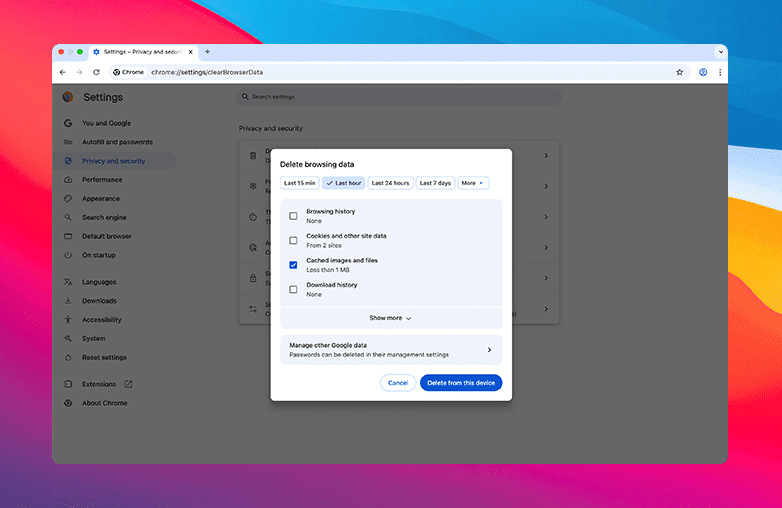782x508 pixels.
Task: Click the address bar URL
Action: click(207, 72)
